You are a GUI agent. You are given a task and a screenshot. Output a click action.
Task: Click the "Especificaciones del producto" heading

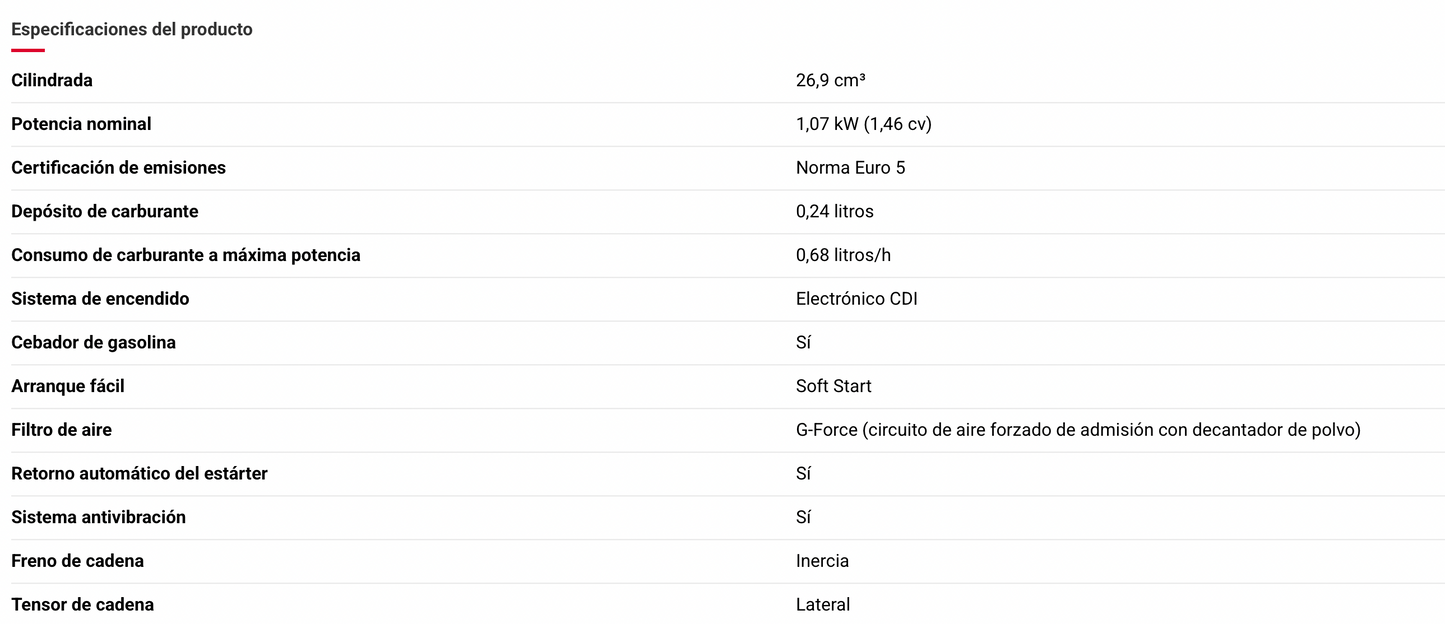[x=132, y=30]
